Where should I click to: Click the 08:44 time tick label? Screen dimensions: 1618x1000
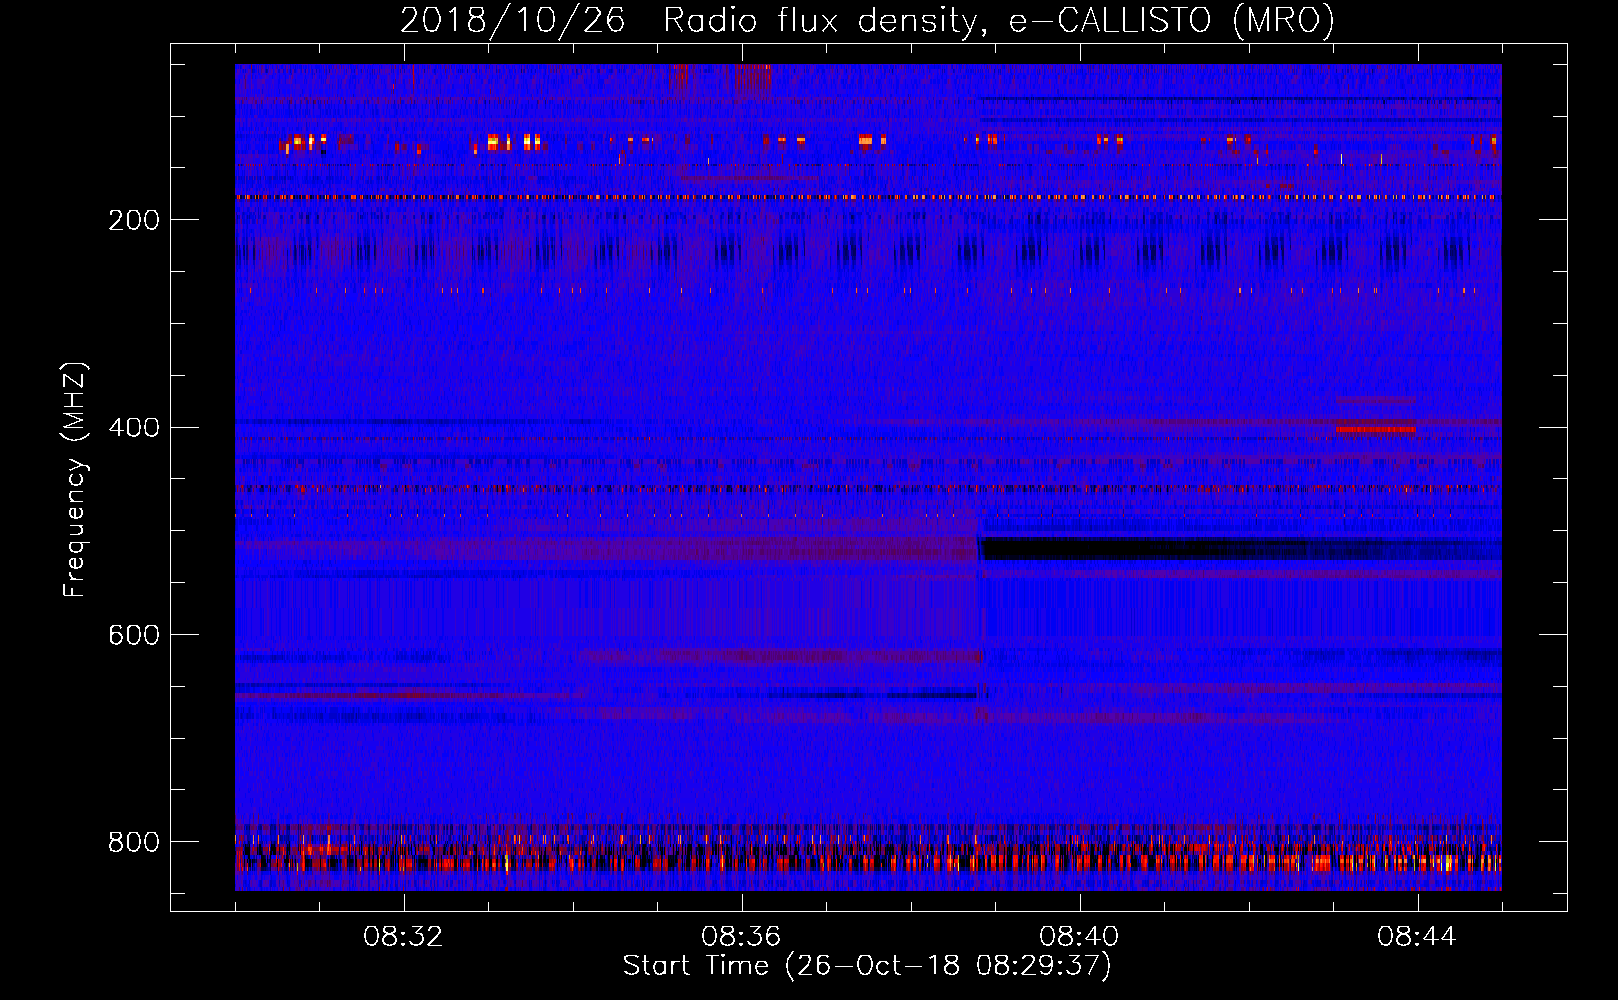(x=1418, y=937)
